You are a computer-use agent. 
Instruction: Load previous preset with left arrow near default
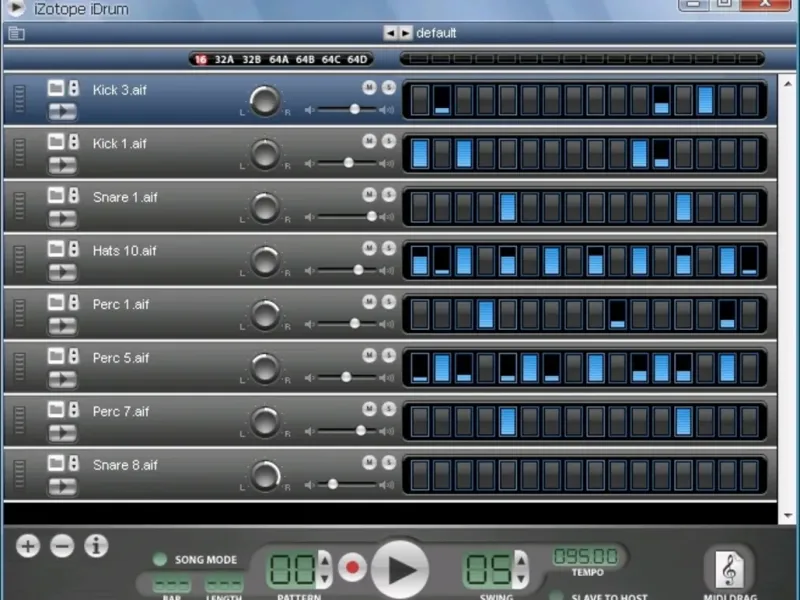click(390, 33)
